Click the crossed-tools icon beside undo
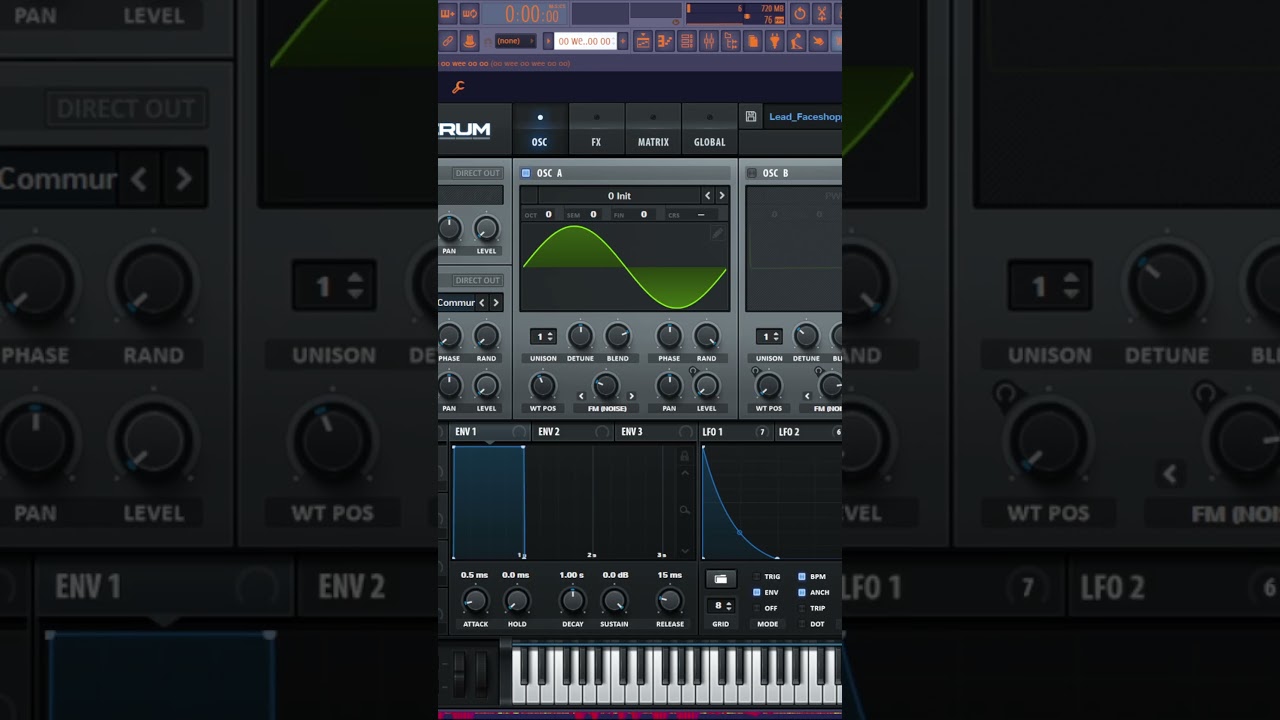Image resolution: width=1280 pixels, height=720 pixels. (x=822, y=13)
